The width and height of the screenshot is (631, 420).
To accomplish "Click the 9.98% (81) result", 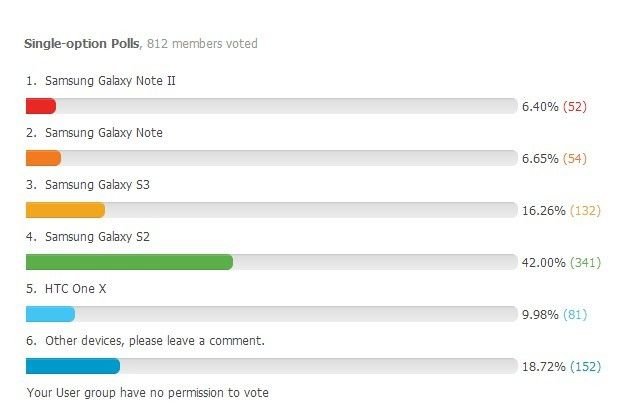I will point(554,314).
